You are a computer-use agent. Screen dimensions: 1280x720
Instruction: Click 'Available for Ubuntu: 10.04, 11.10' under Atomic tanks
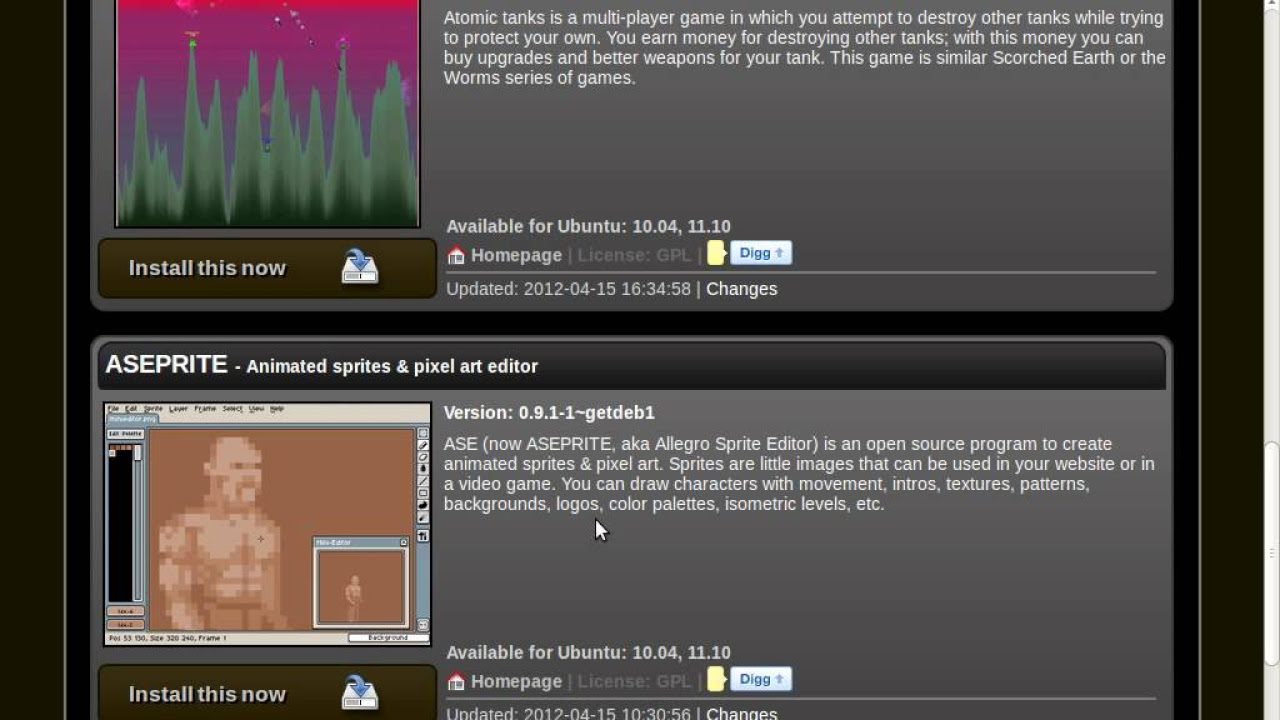(588, 226)
